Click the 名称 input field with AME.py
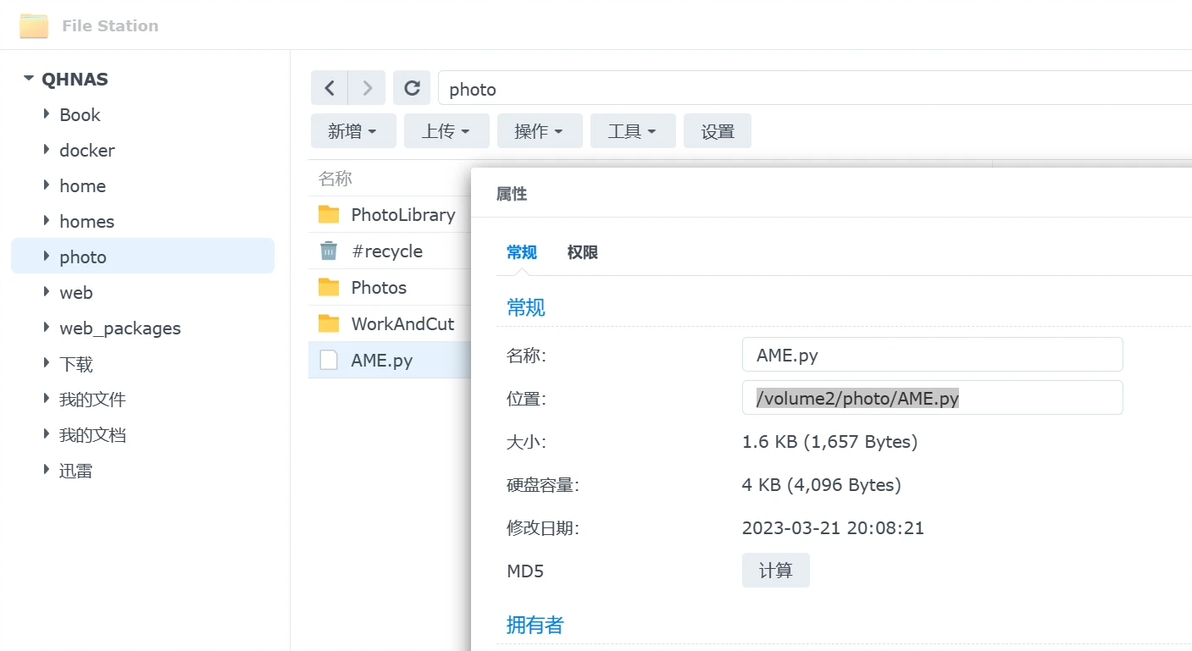Screen dimensions: 1192x651 pyautogui.click(x=932, y=355)
